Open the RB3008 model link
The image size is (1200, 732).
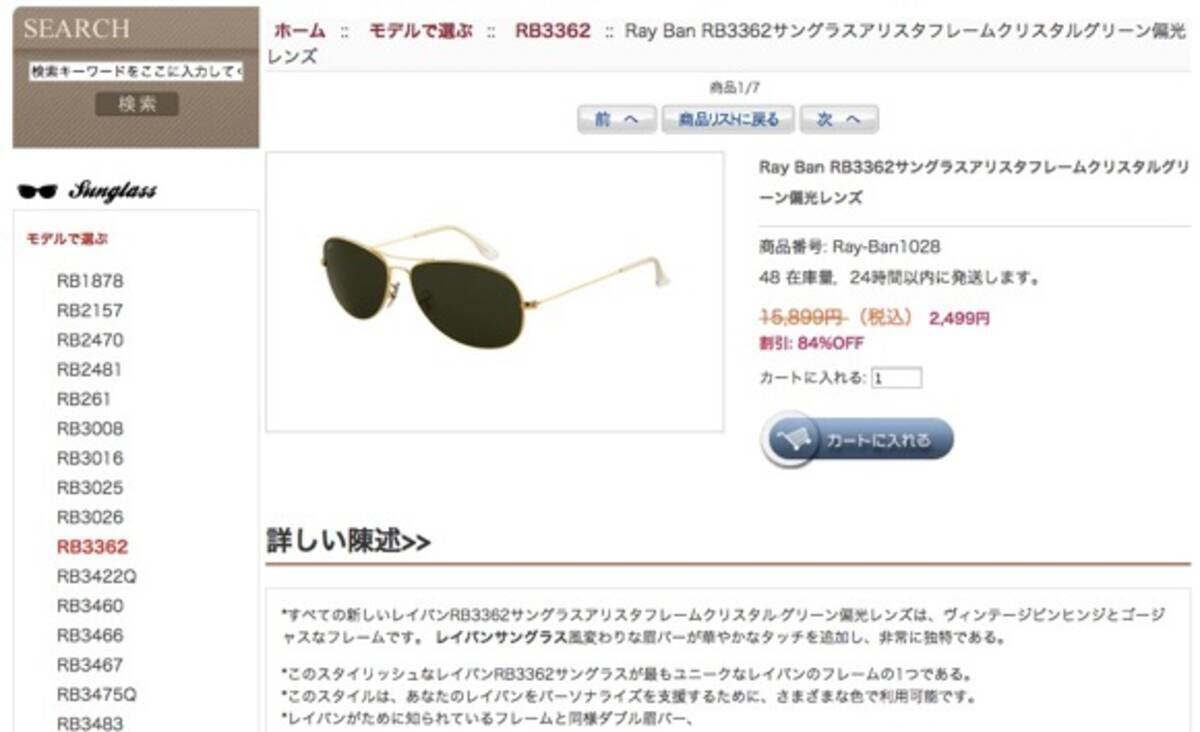click(x=90, y=429)
